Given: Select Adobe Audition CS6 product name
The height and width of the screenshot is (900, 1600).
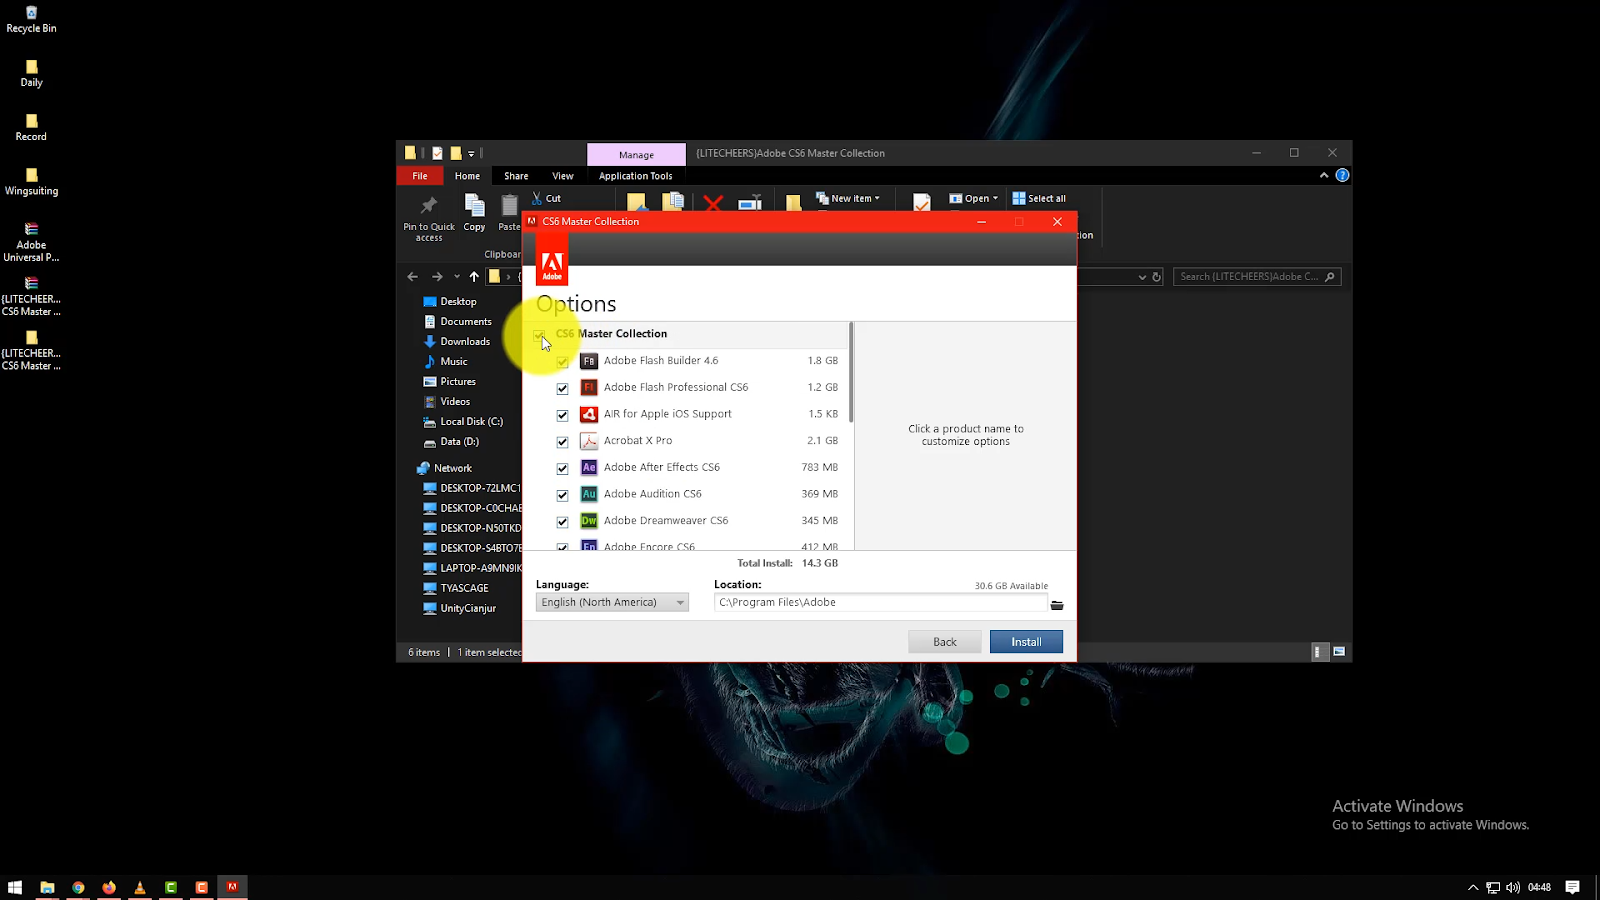Looking at the screenshot, I should [653, 494].
